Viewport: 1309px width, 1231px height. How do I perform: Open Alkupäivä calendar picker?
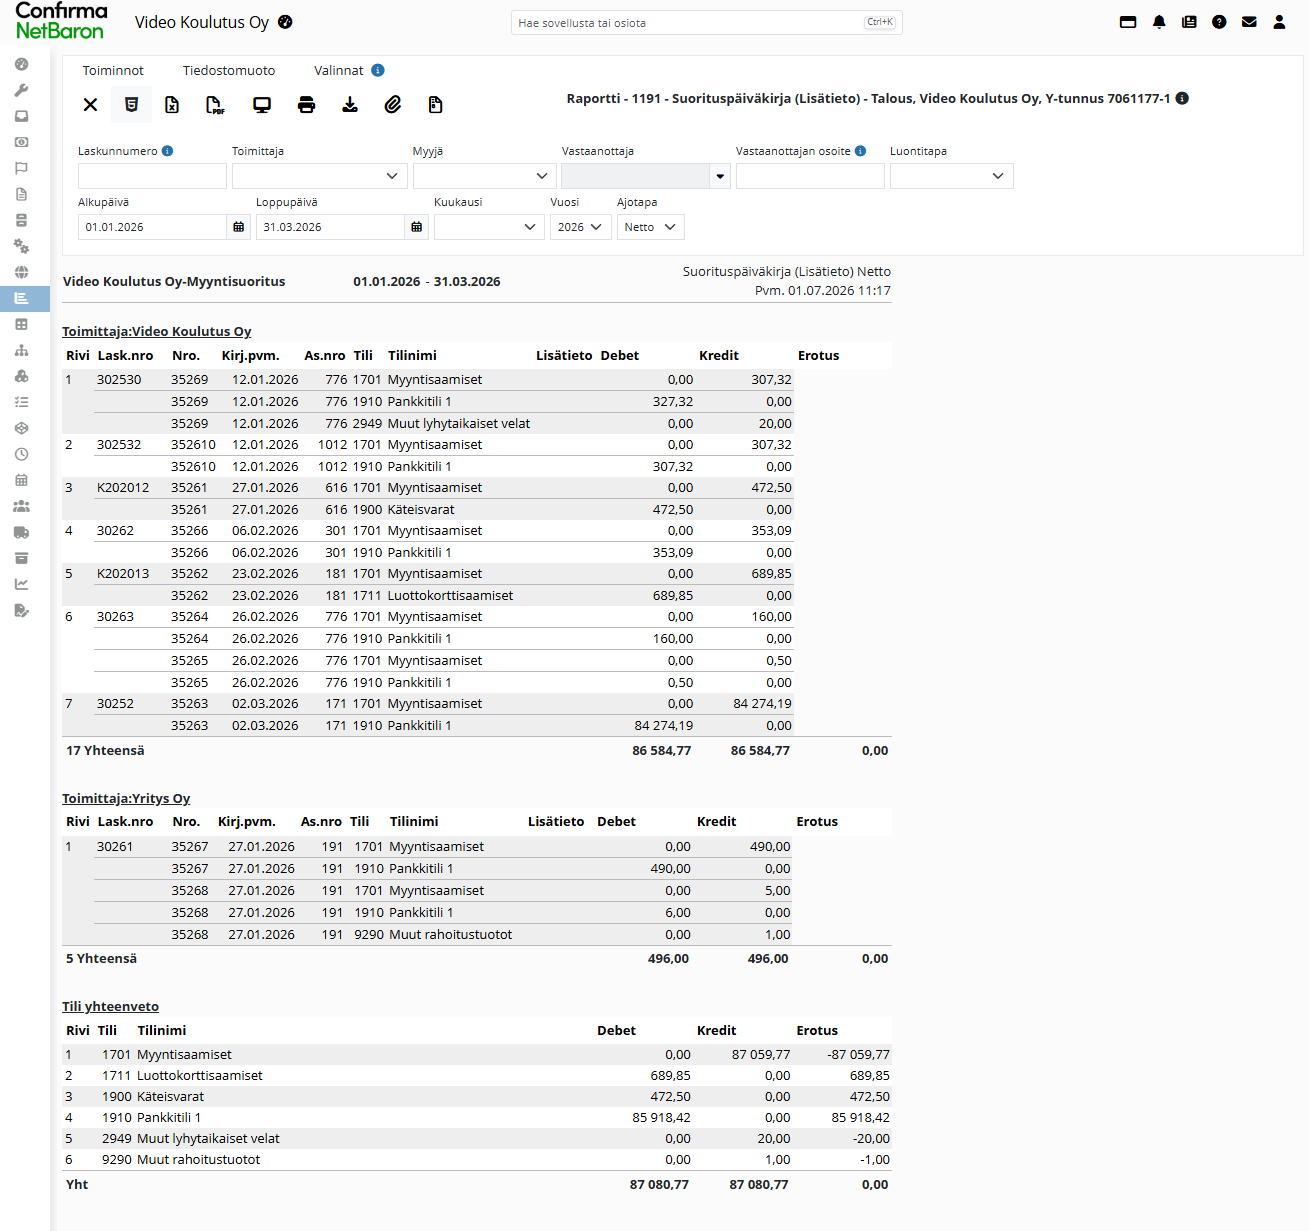pyautogui.click(x=238, y=227)
